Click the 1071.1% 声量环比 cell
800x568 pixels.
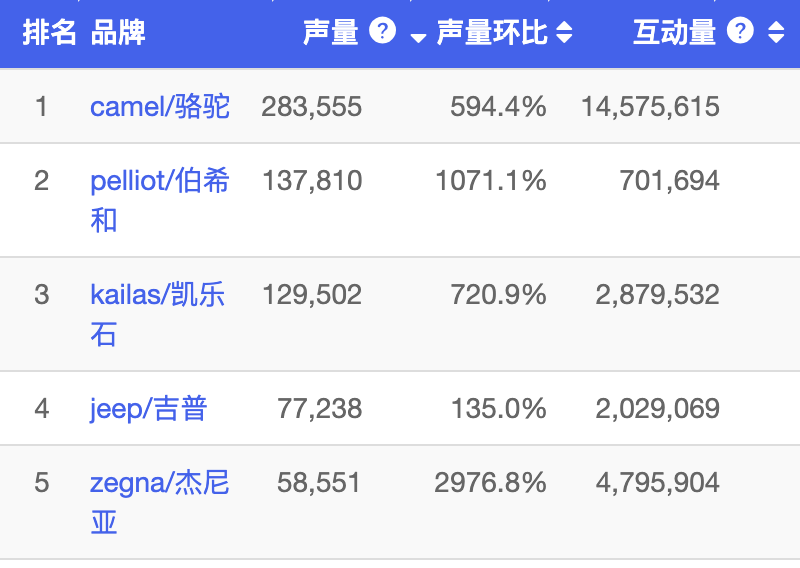491,181
